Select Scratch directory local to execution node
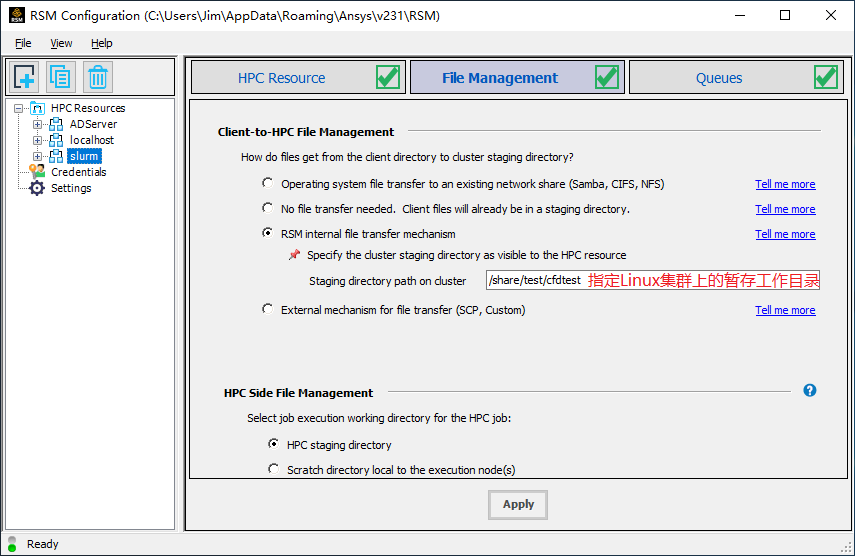The height and width of the screenshot is (556, 855). point(273,469)
